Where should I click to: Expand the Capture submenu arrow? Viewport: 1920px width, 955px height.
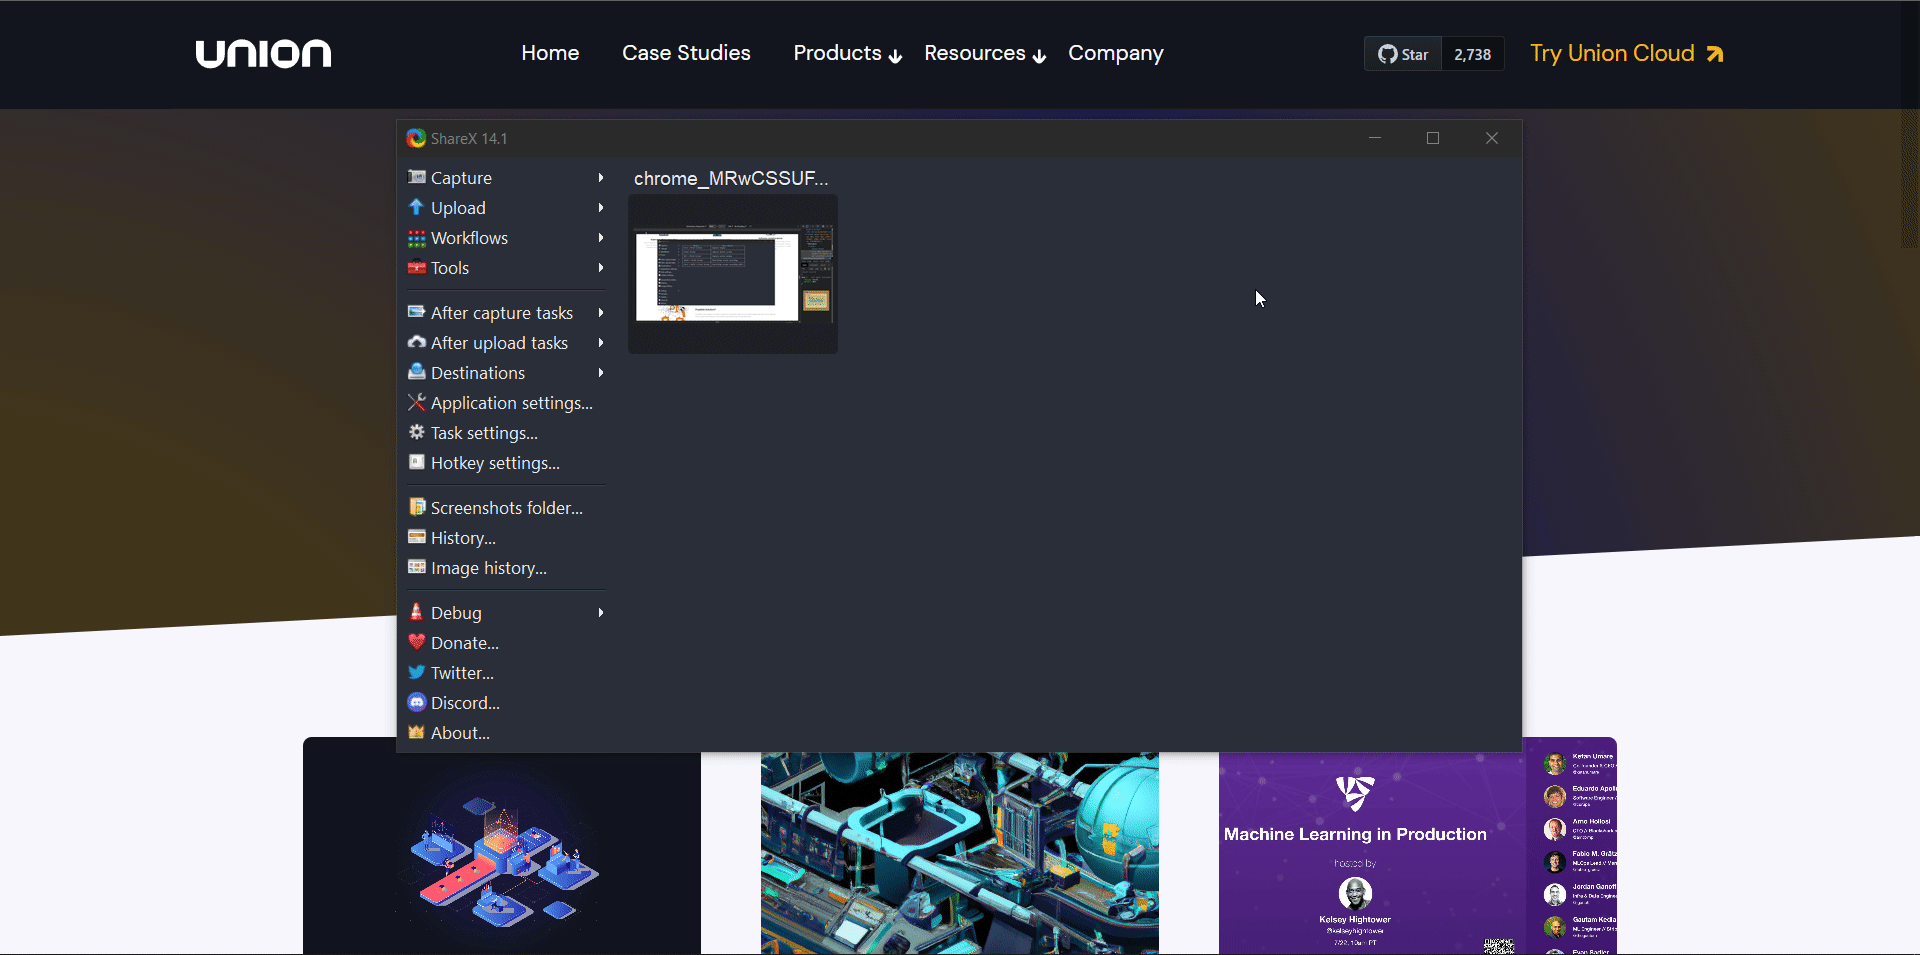(601, 177)
